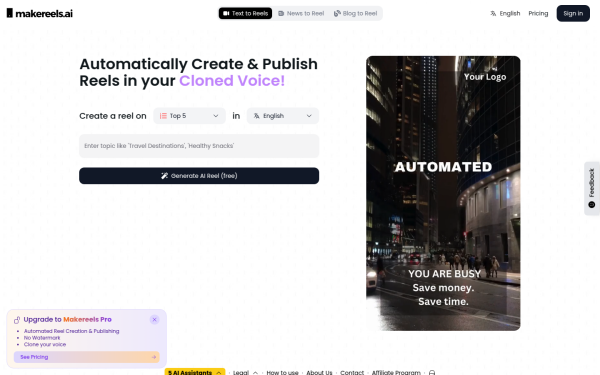Image resolution: width=600 pixels, height=375 pixels.
Task: Play the AUTOMATED preview reel video
Action: (443, 193)
